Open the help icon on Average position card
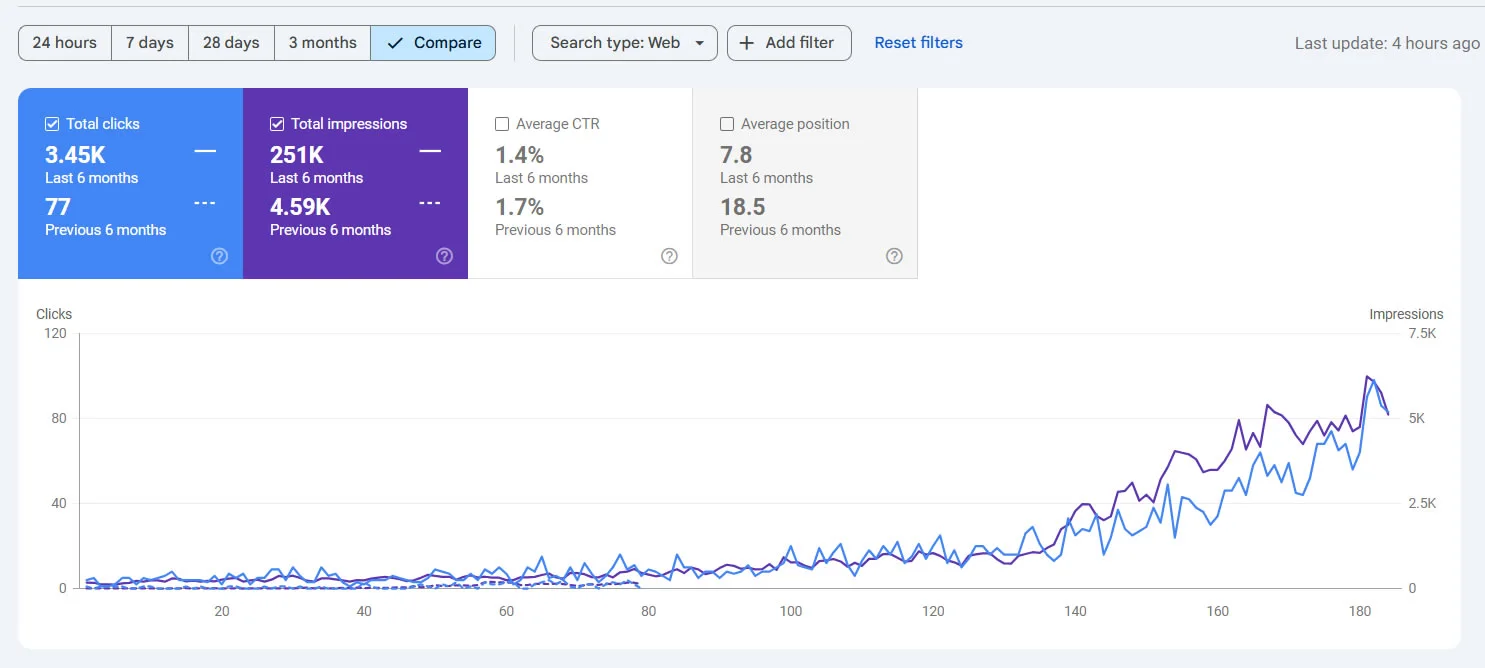Image resolution: width=1485 pixels, height=668 pixels. click(894, 256)
